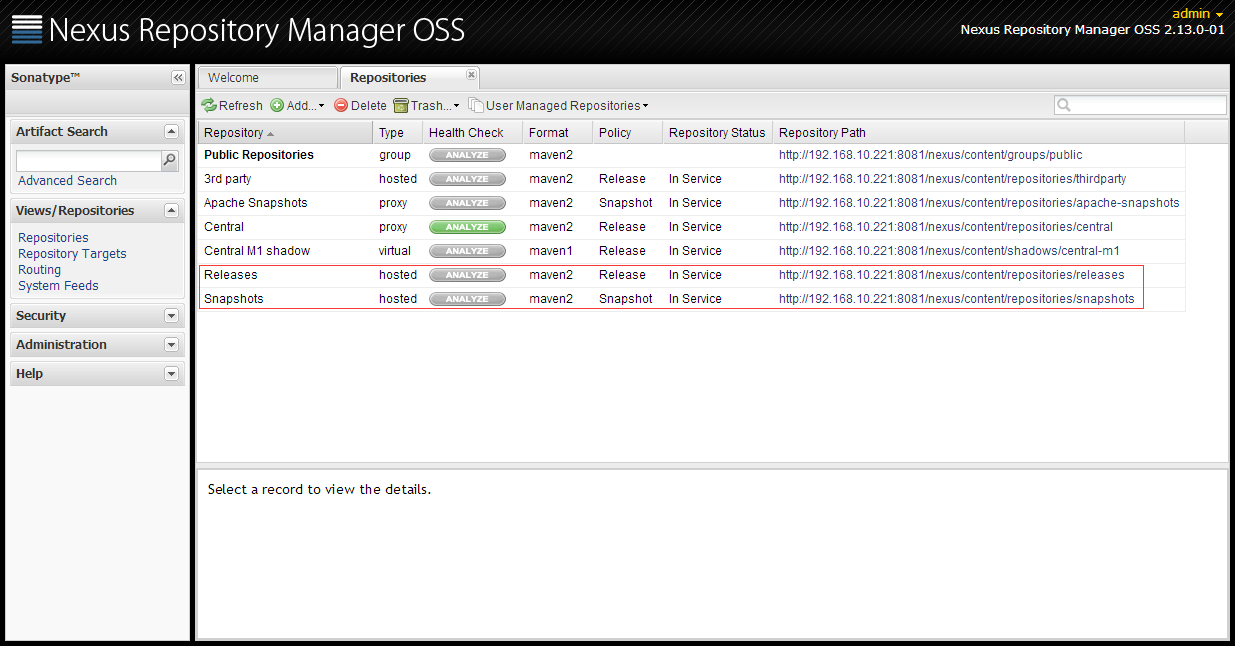Open the repositories/releases URL
This screenshot has width=1235, height=646.
tap(951, 275)
